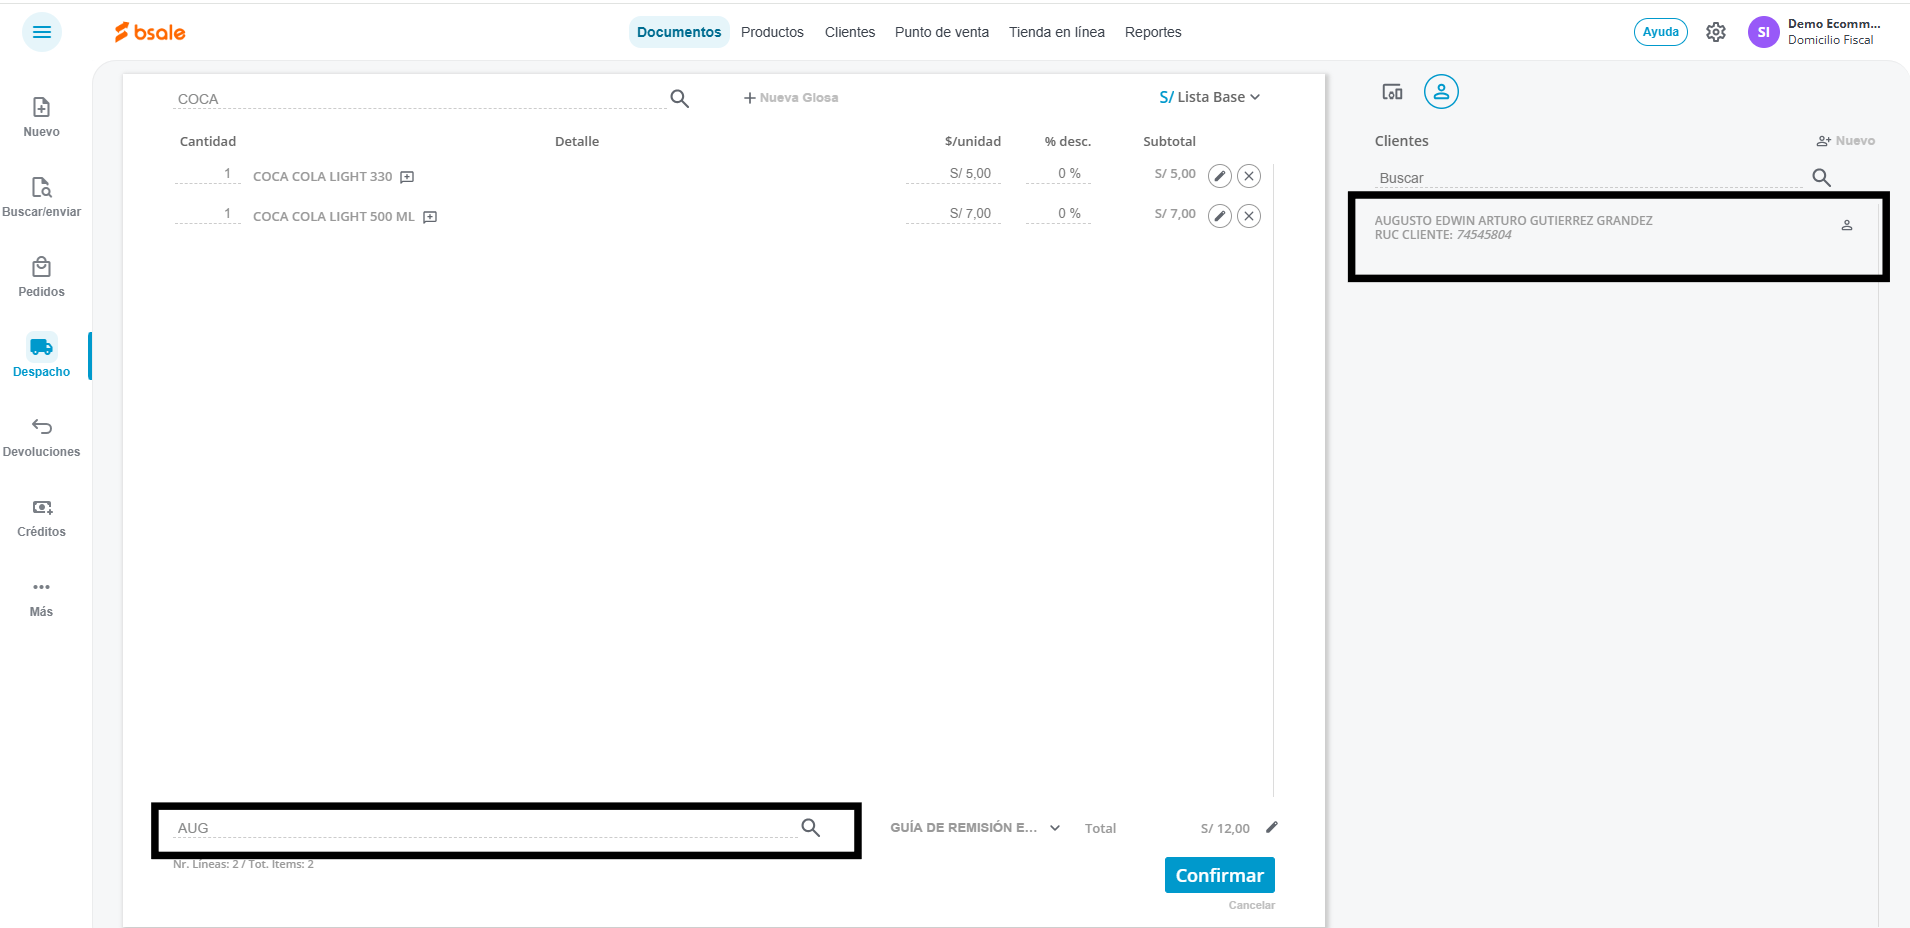Open Nuevo document in sidebar
Viewport: 1910px width, 928px height.
[42, 117]
